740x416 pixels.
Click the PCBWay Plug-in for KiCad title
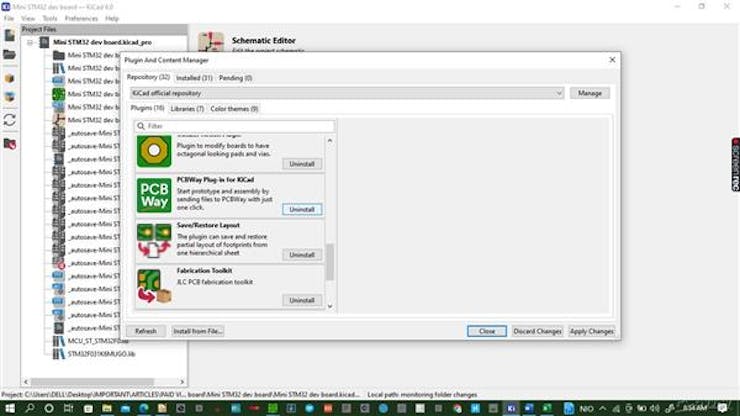click(x=215, y=180)
